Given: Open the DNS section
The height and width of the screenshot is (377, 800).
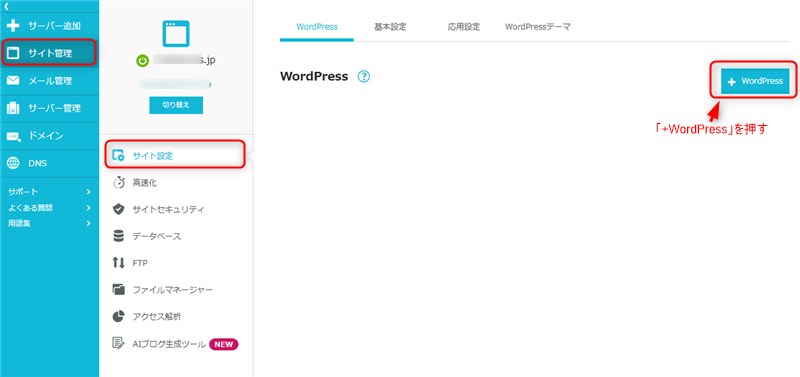Looking at the screenshot, I should click(49, 163).
